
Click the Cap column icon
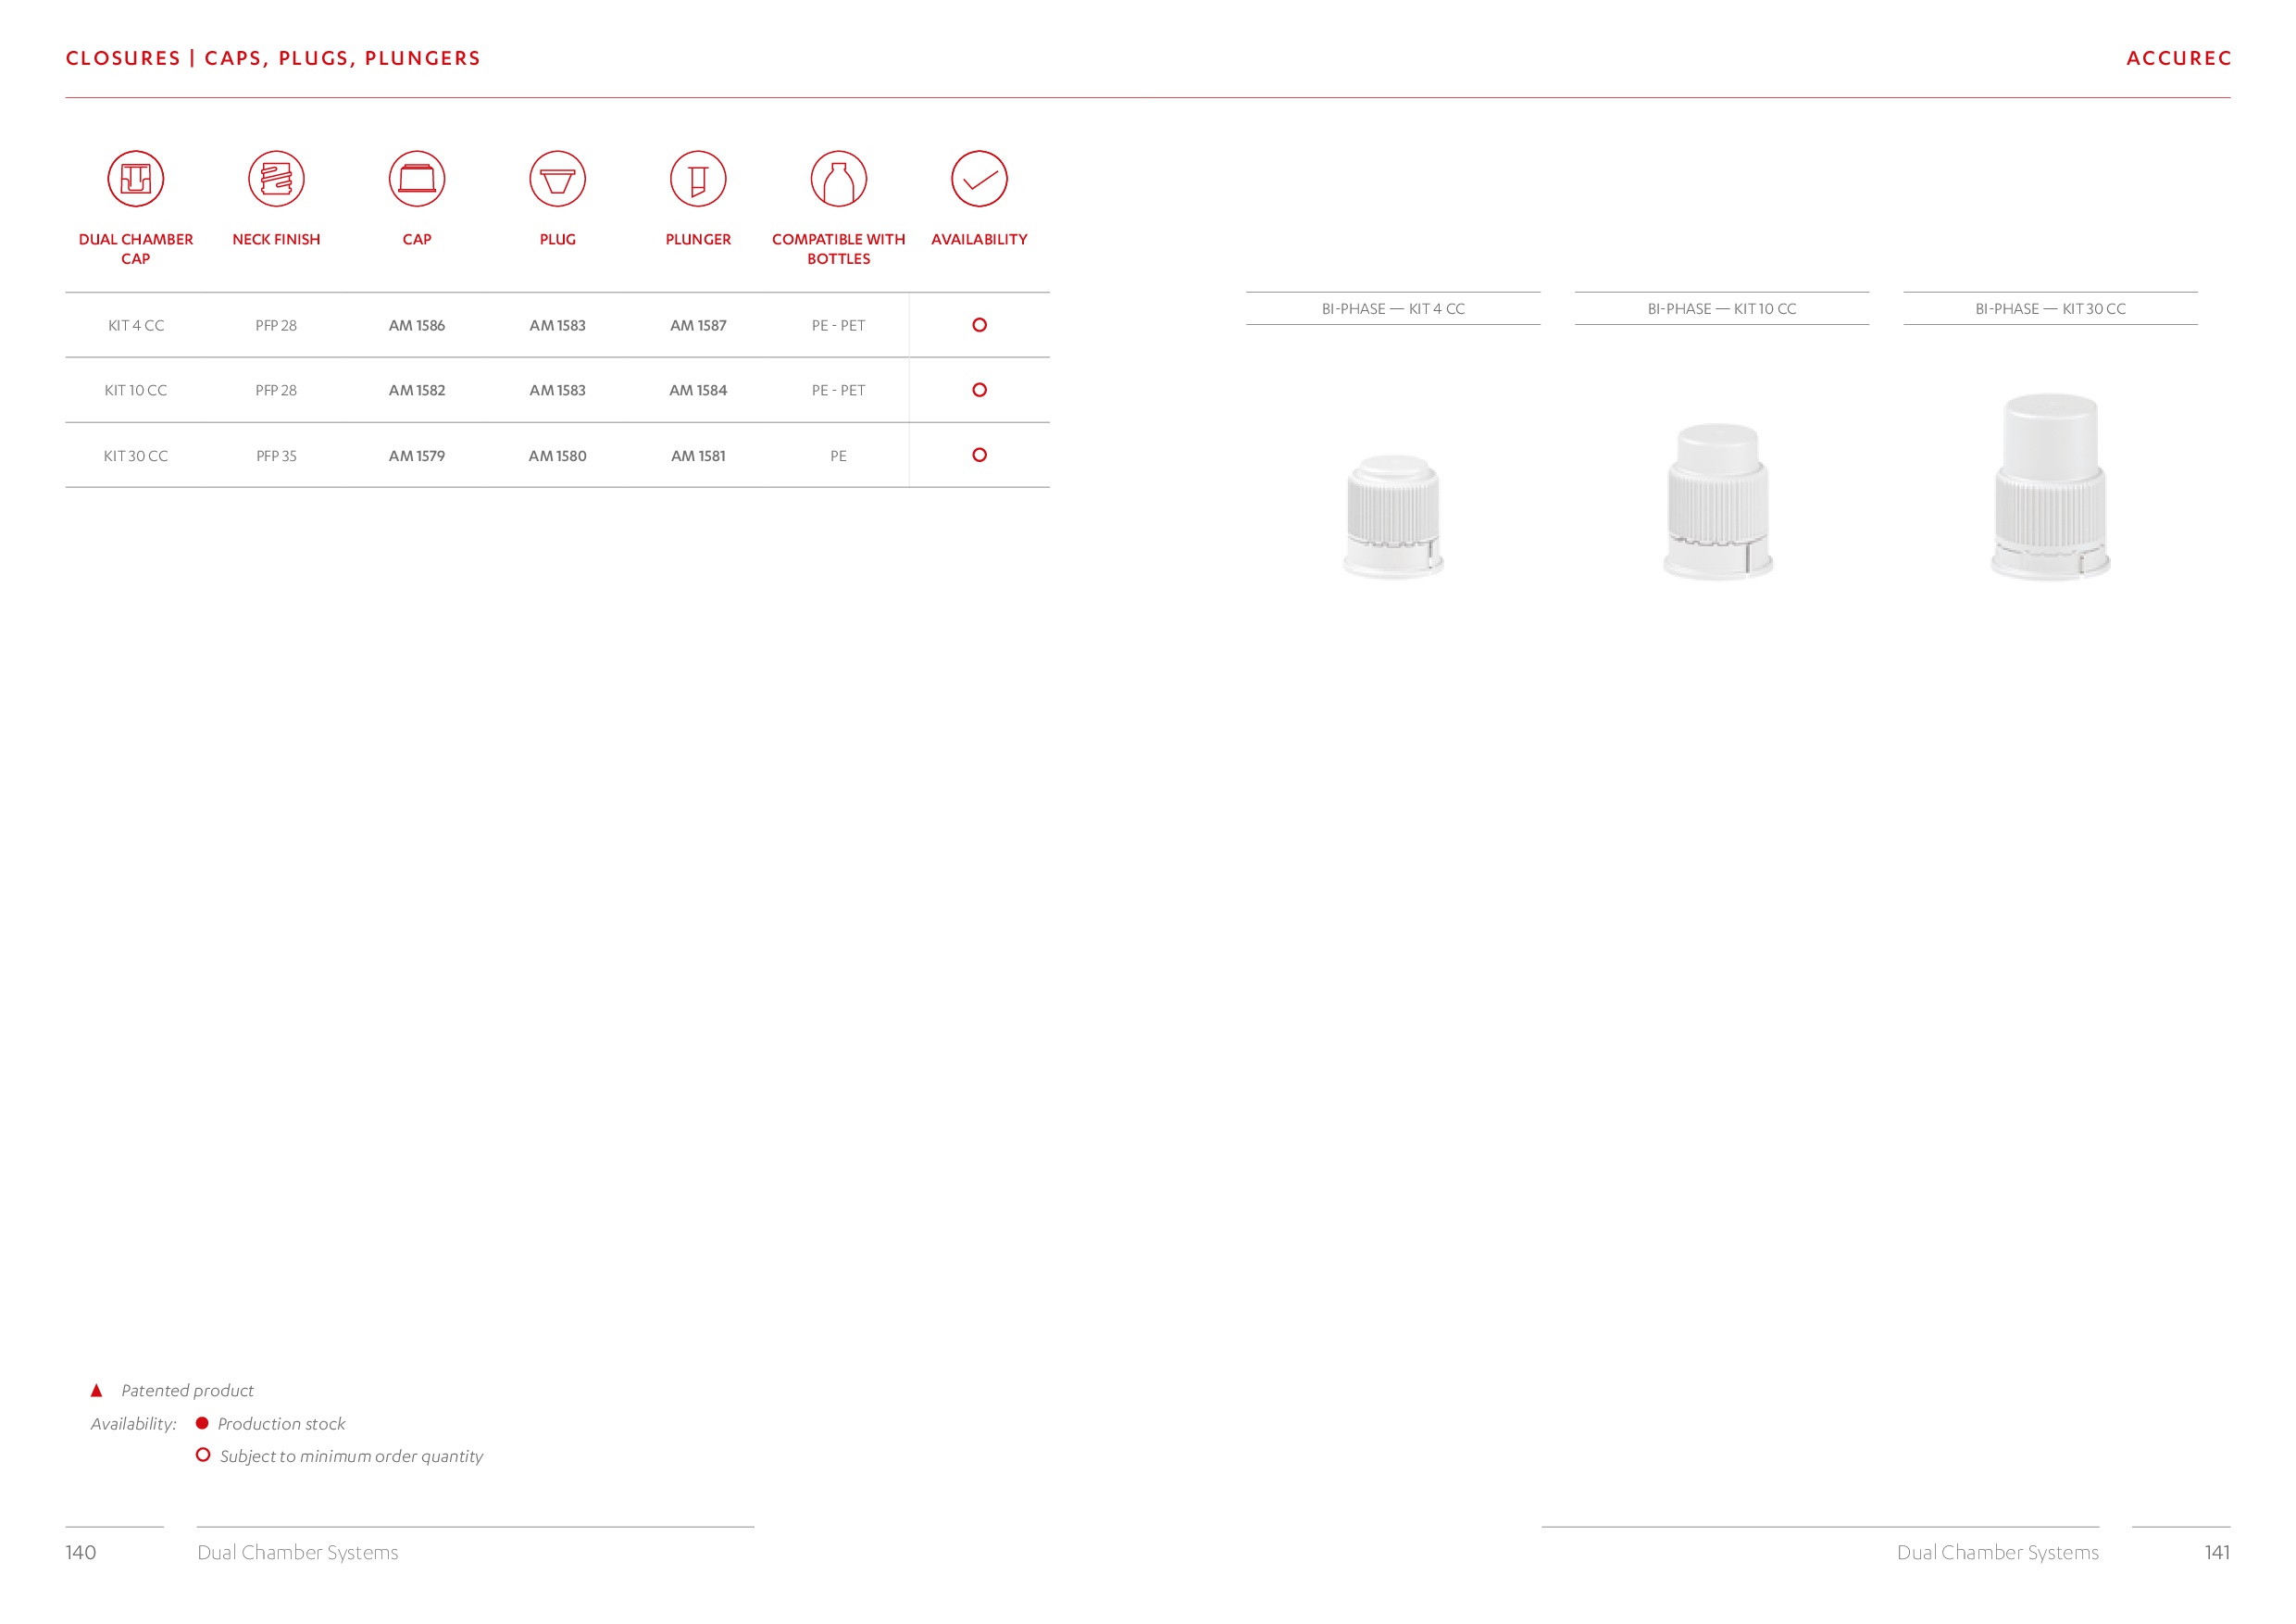(x=417, y=179)
